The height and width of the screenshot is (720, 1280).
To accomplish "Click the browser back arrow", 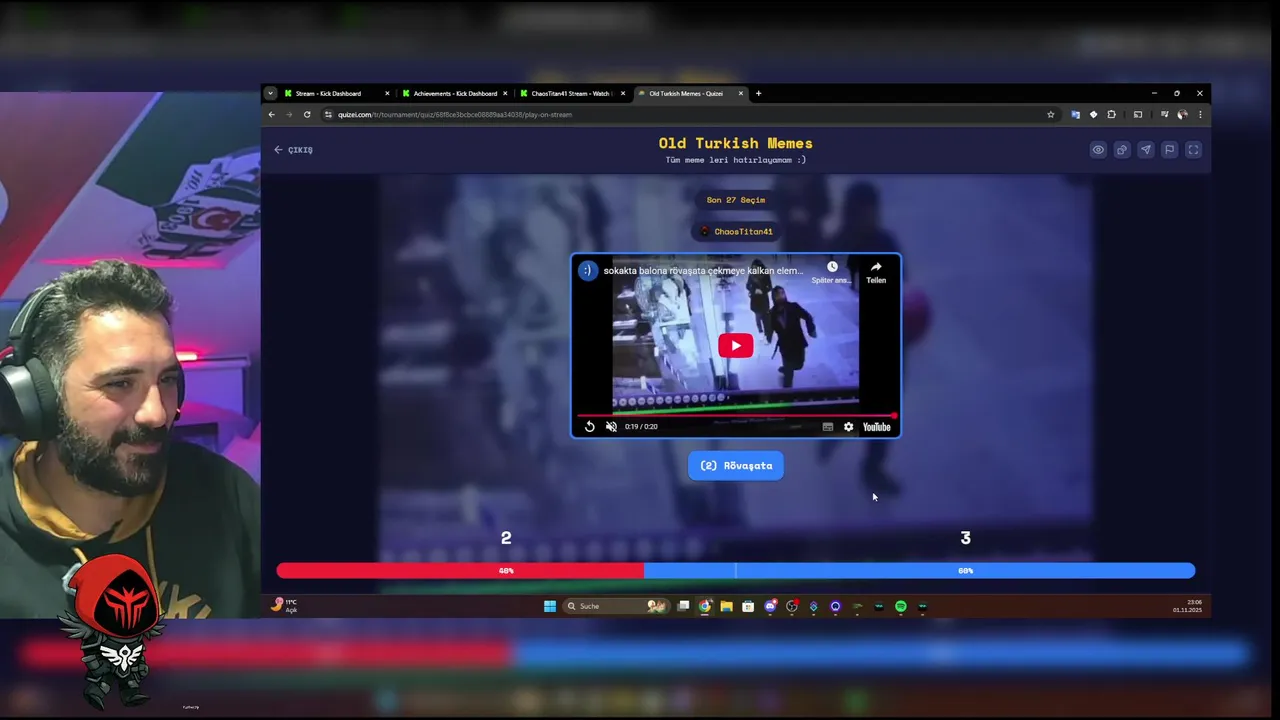I will (271, 115).
